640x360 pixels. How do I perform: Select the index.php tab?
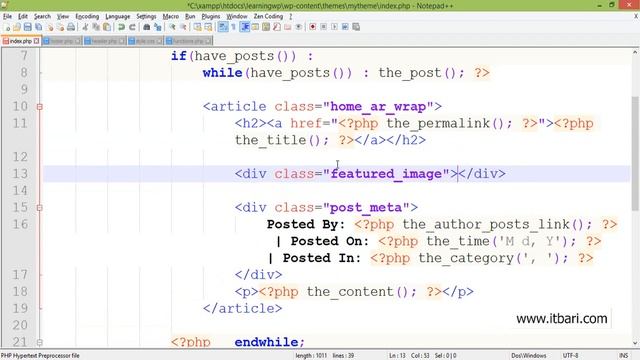coord(20,41)
